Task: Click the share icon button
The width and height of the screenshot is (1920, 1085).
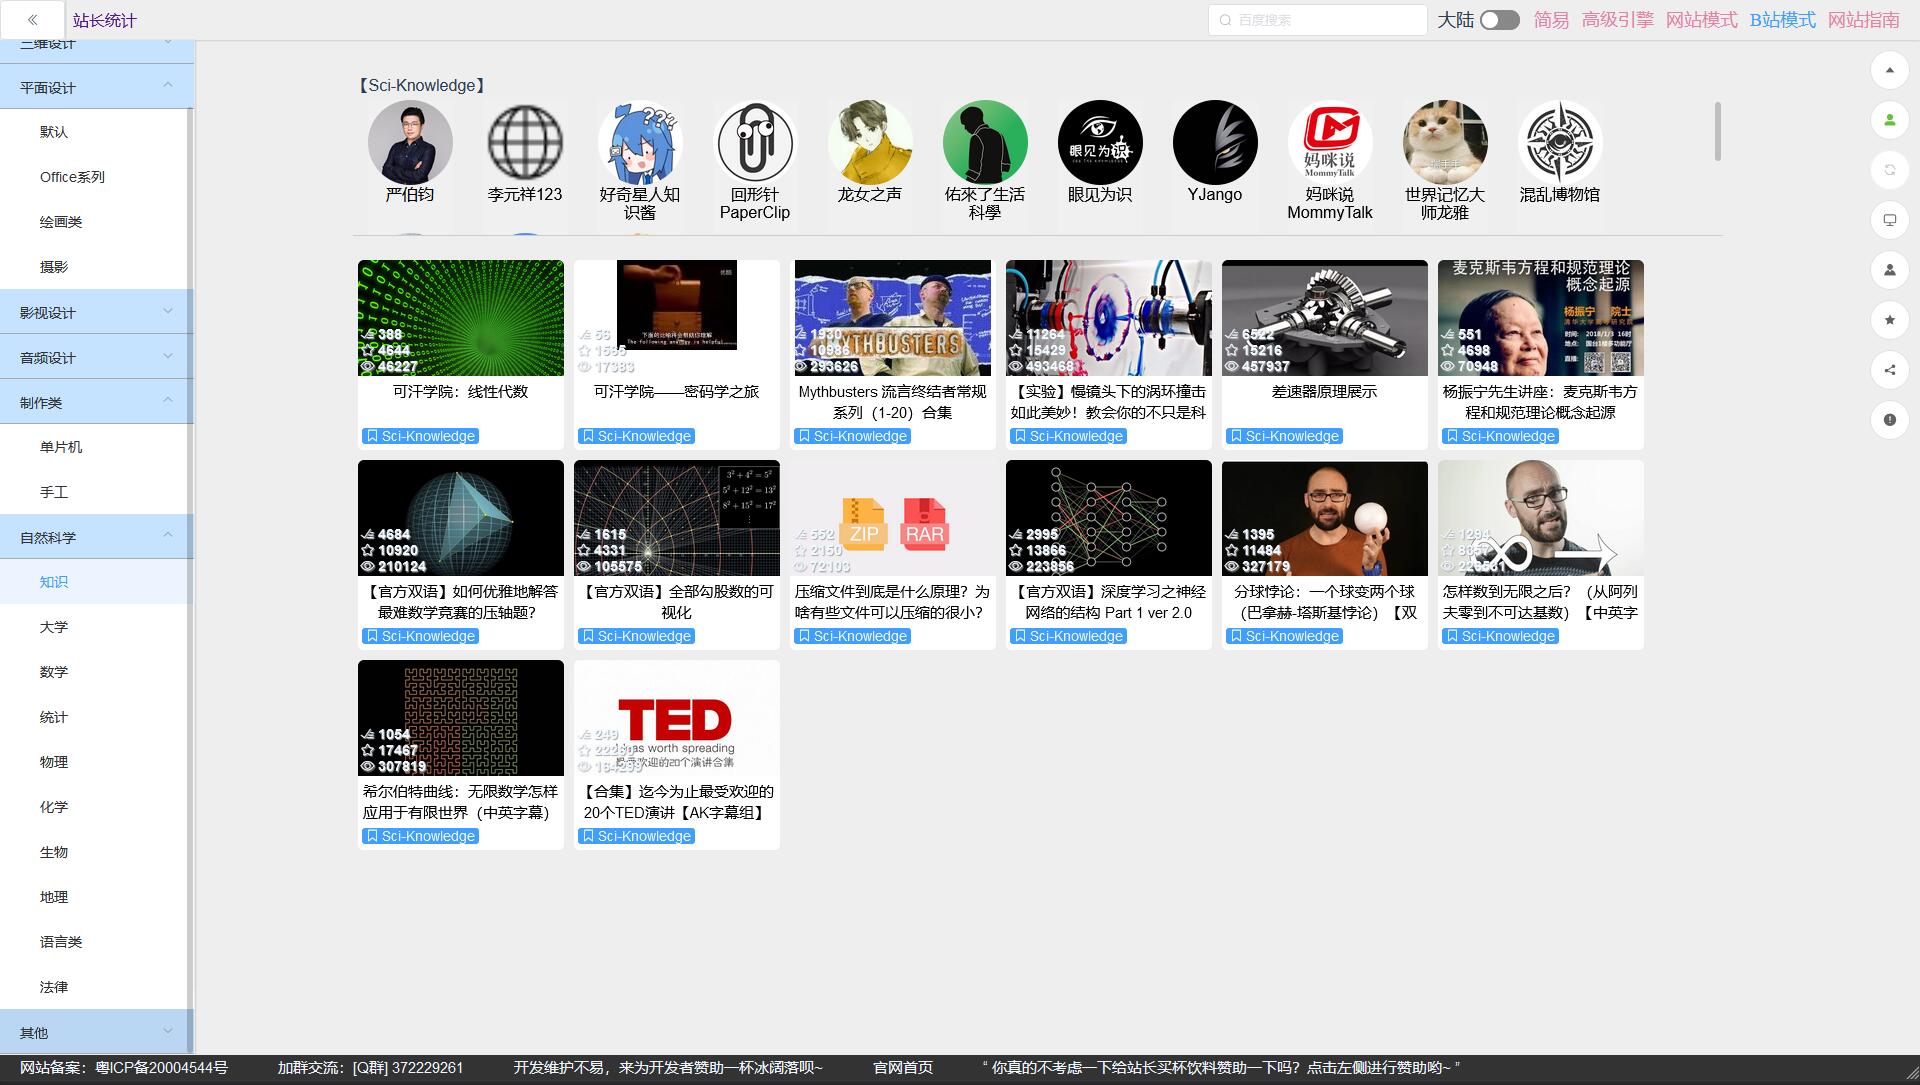Action: (1889, 370)
